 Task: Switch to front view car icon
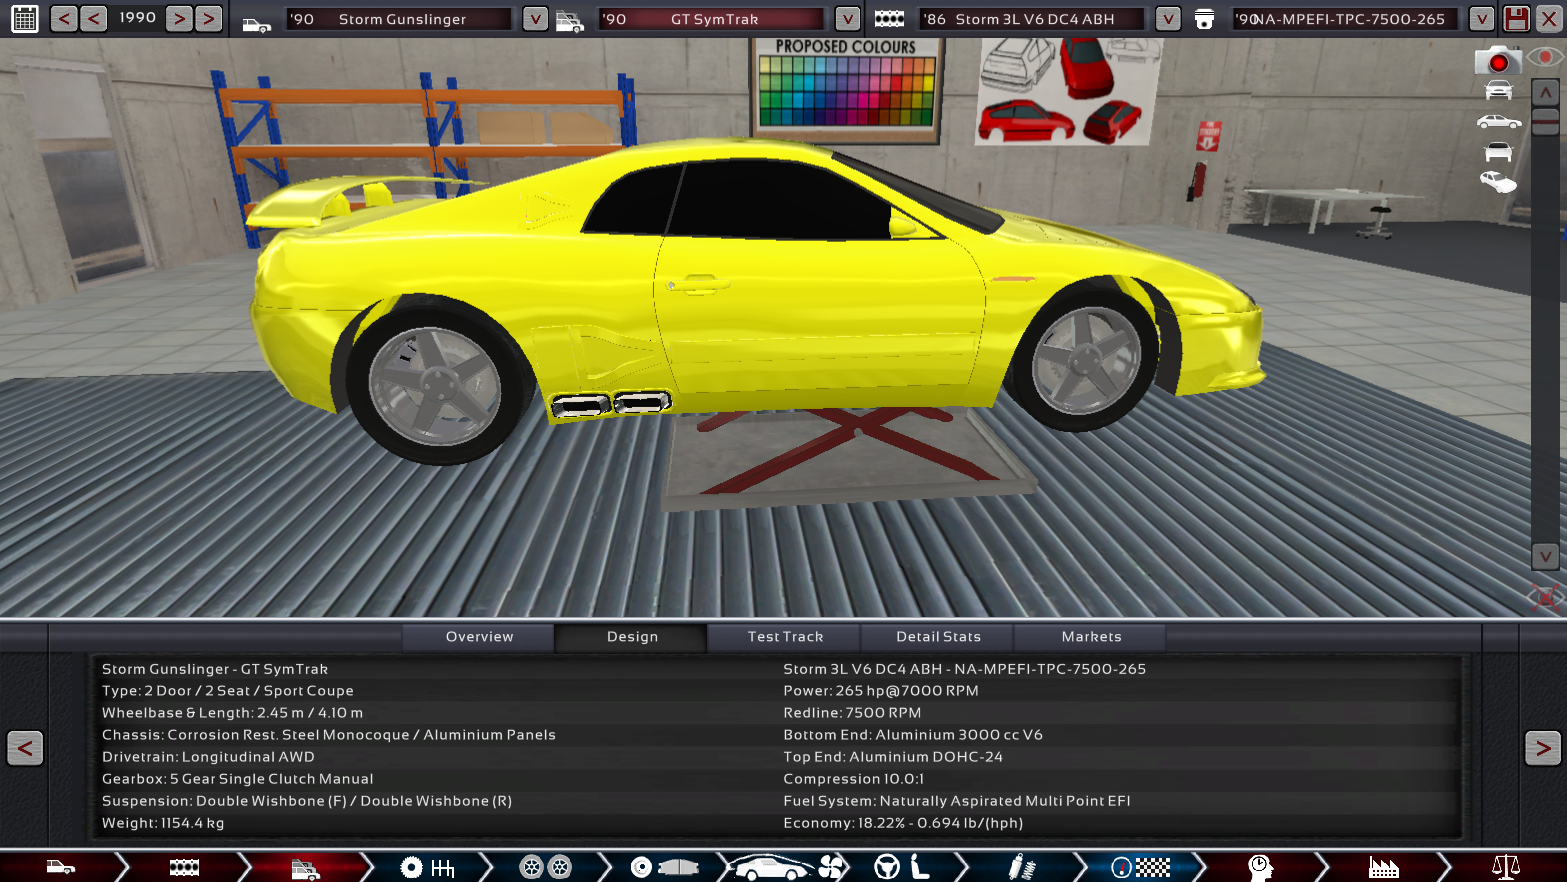point(1498,91)
